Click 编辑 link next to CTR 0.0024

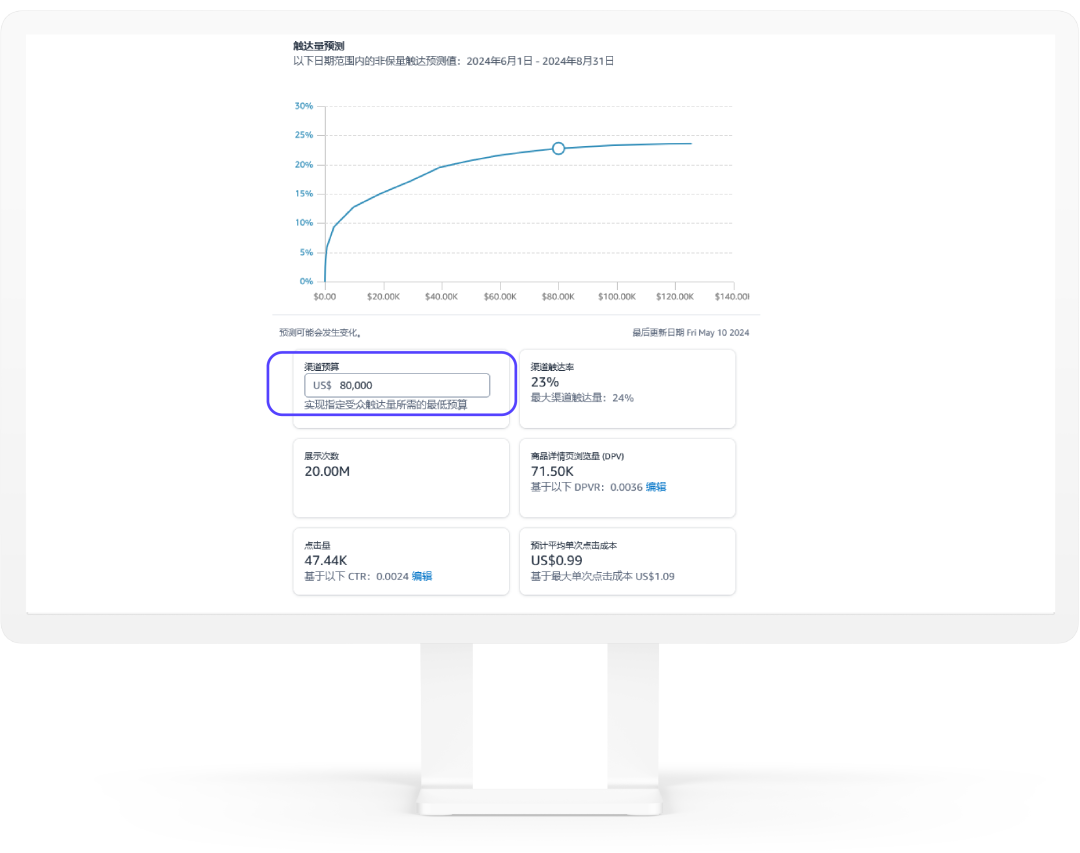(x=422, y=577)
